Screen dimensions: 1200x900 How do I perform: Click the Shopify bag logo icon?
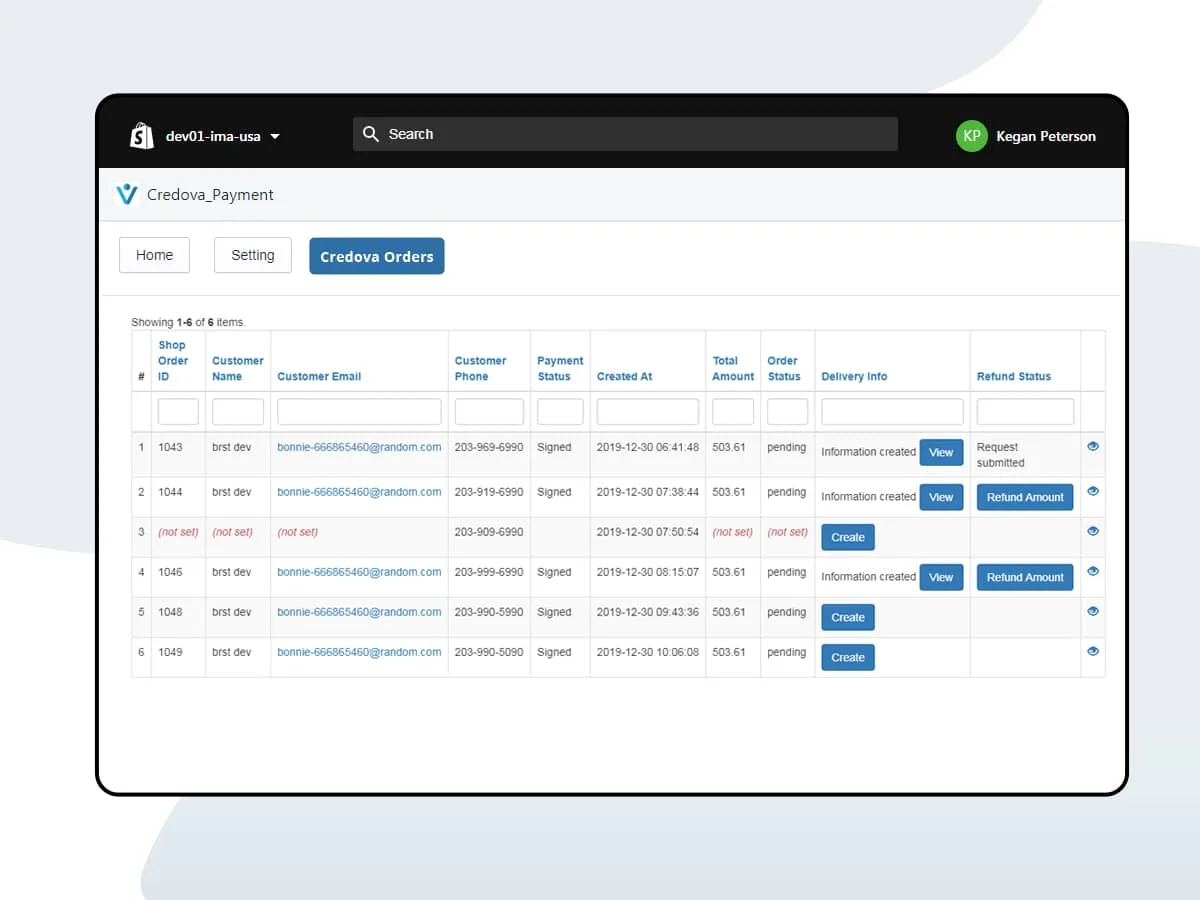[142, 136]
